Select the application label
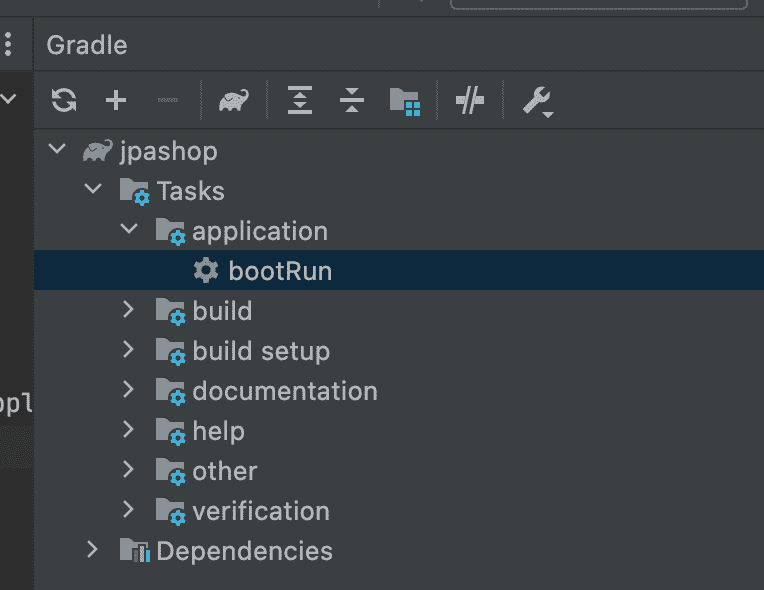The height and width of the screenshot is (590, 764). click(260, 232)
